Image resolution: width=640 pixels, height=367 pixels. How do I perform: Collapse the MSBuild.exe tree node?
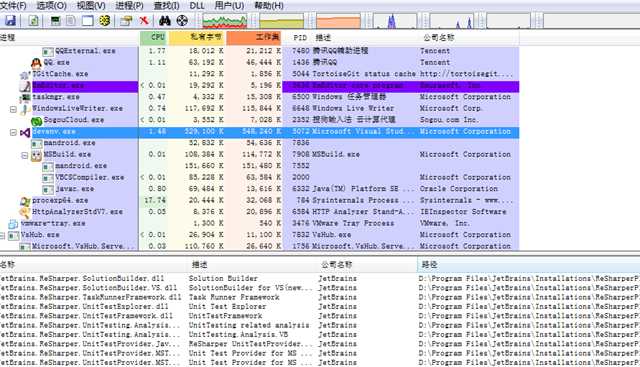point(24,156)
